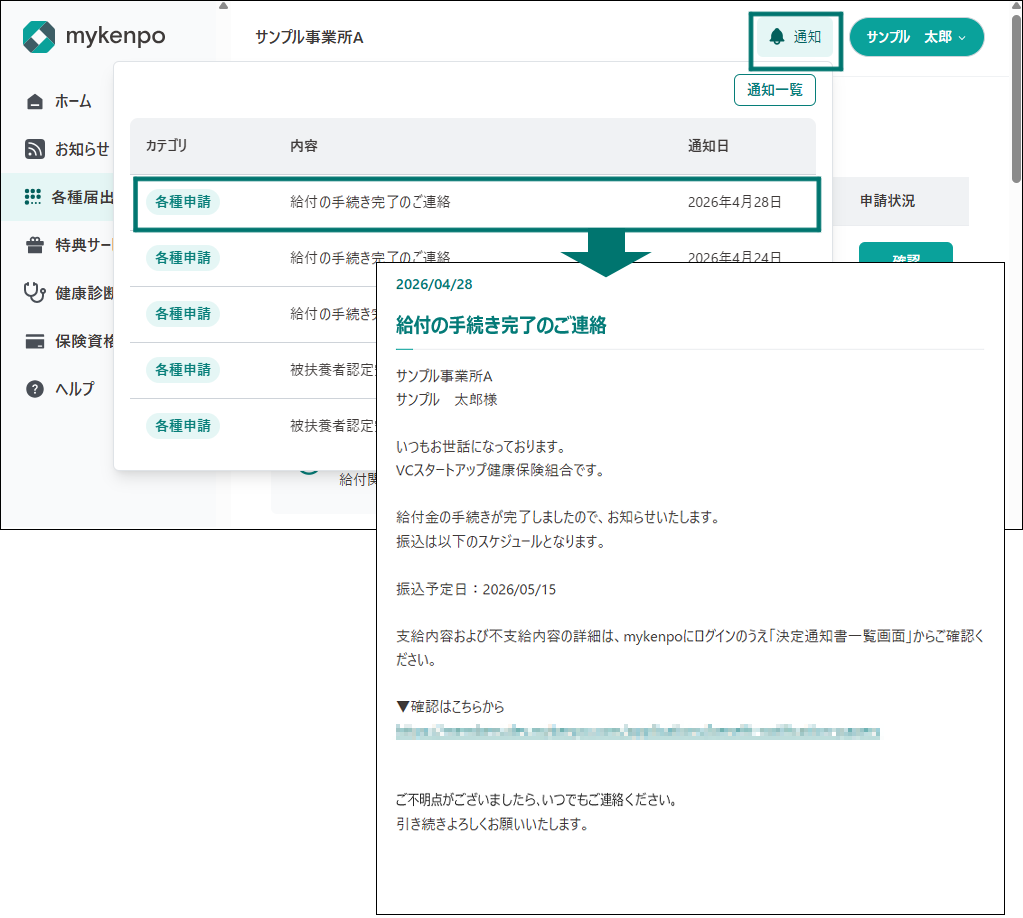Click the RSS icon beside お知らせ

click(35, 149)
